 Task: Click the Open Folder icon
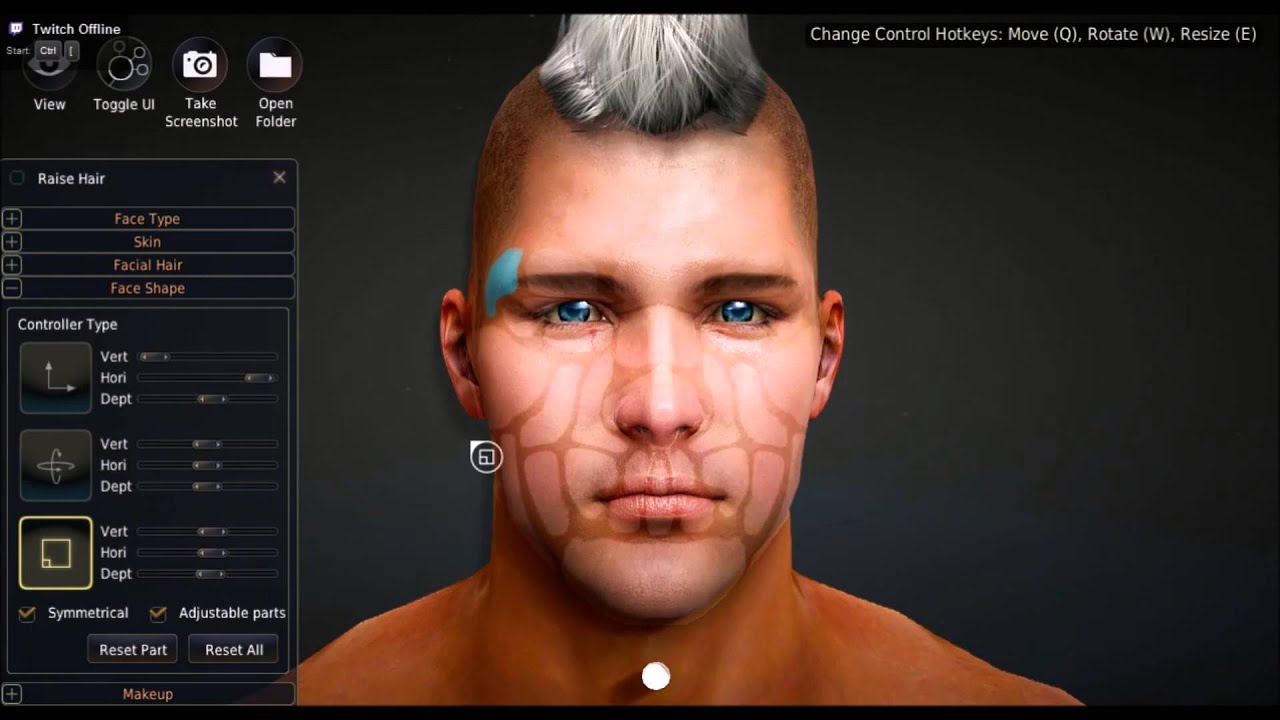[275, 65]
